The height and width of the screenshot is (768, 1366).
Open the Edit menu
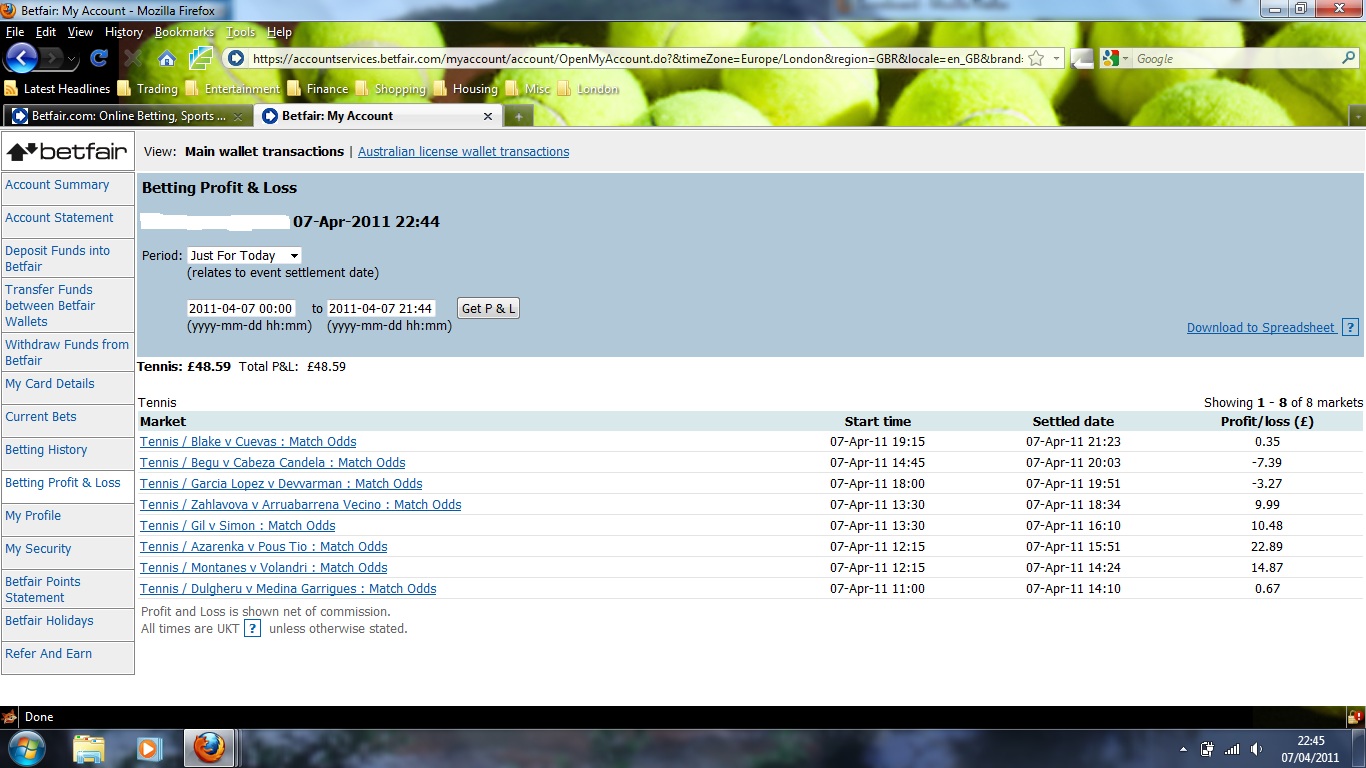46,32
